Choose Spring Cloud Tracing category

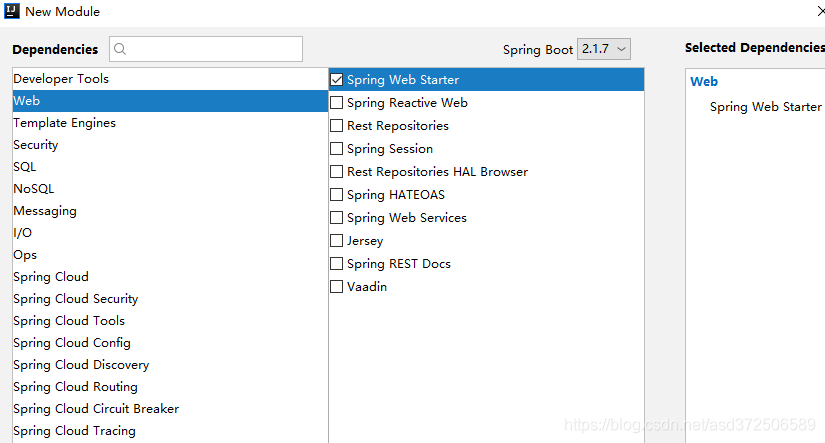pyautogui.click(x=170, y=431)
